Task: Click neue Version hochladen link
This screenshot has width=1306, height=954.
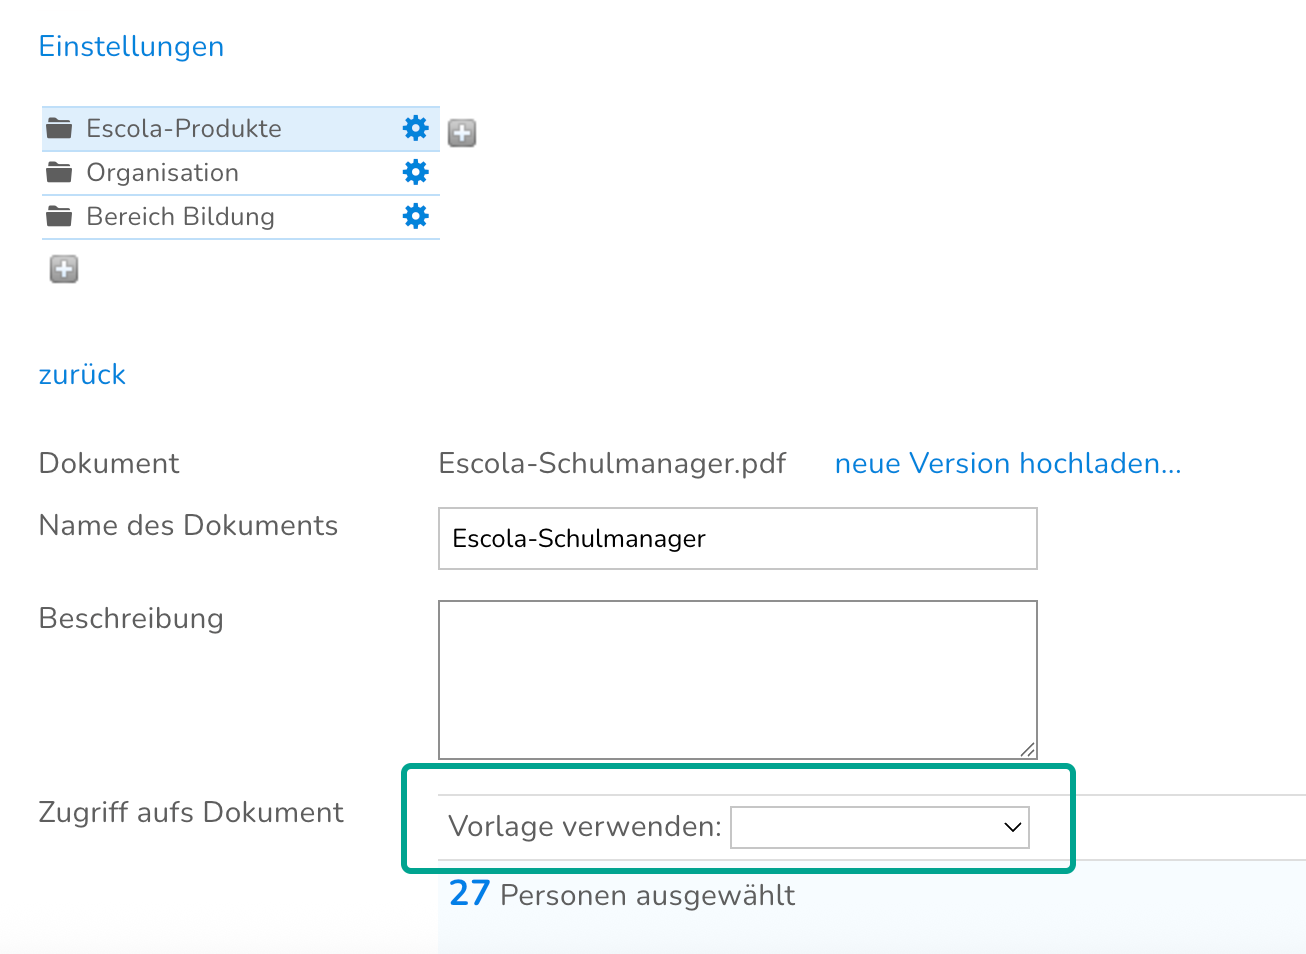Action: [x=1008, y=463]
